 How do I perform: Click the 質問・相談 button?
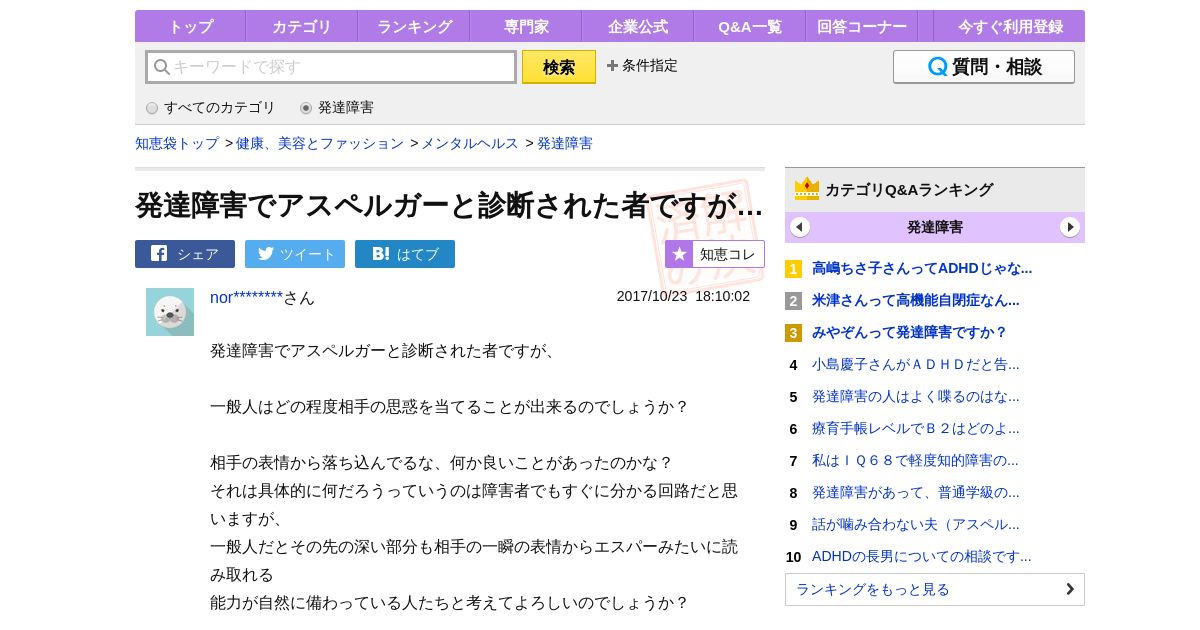[x=984, y=67]
